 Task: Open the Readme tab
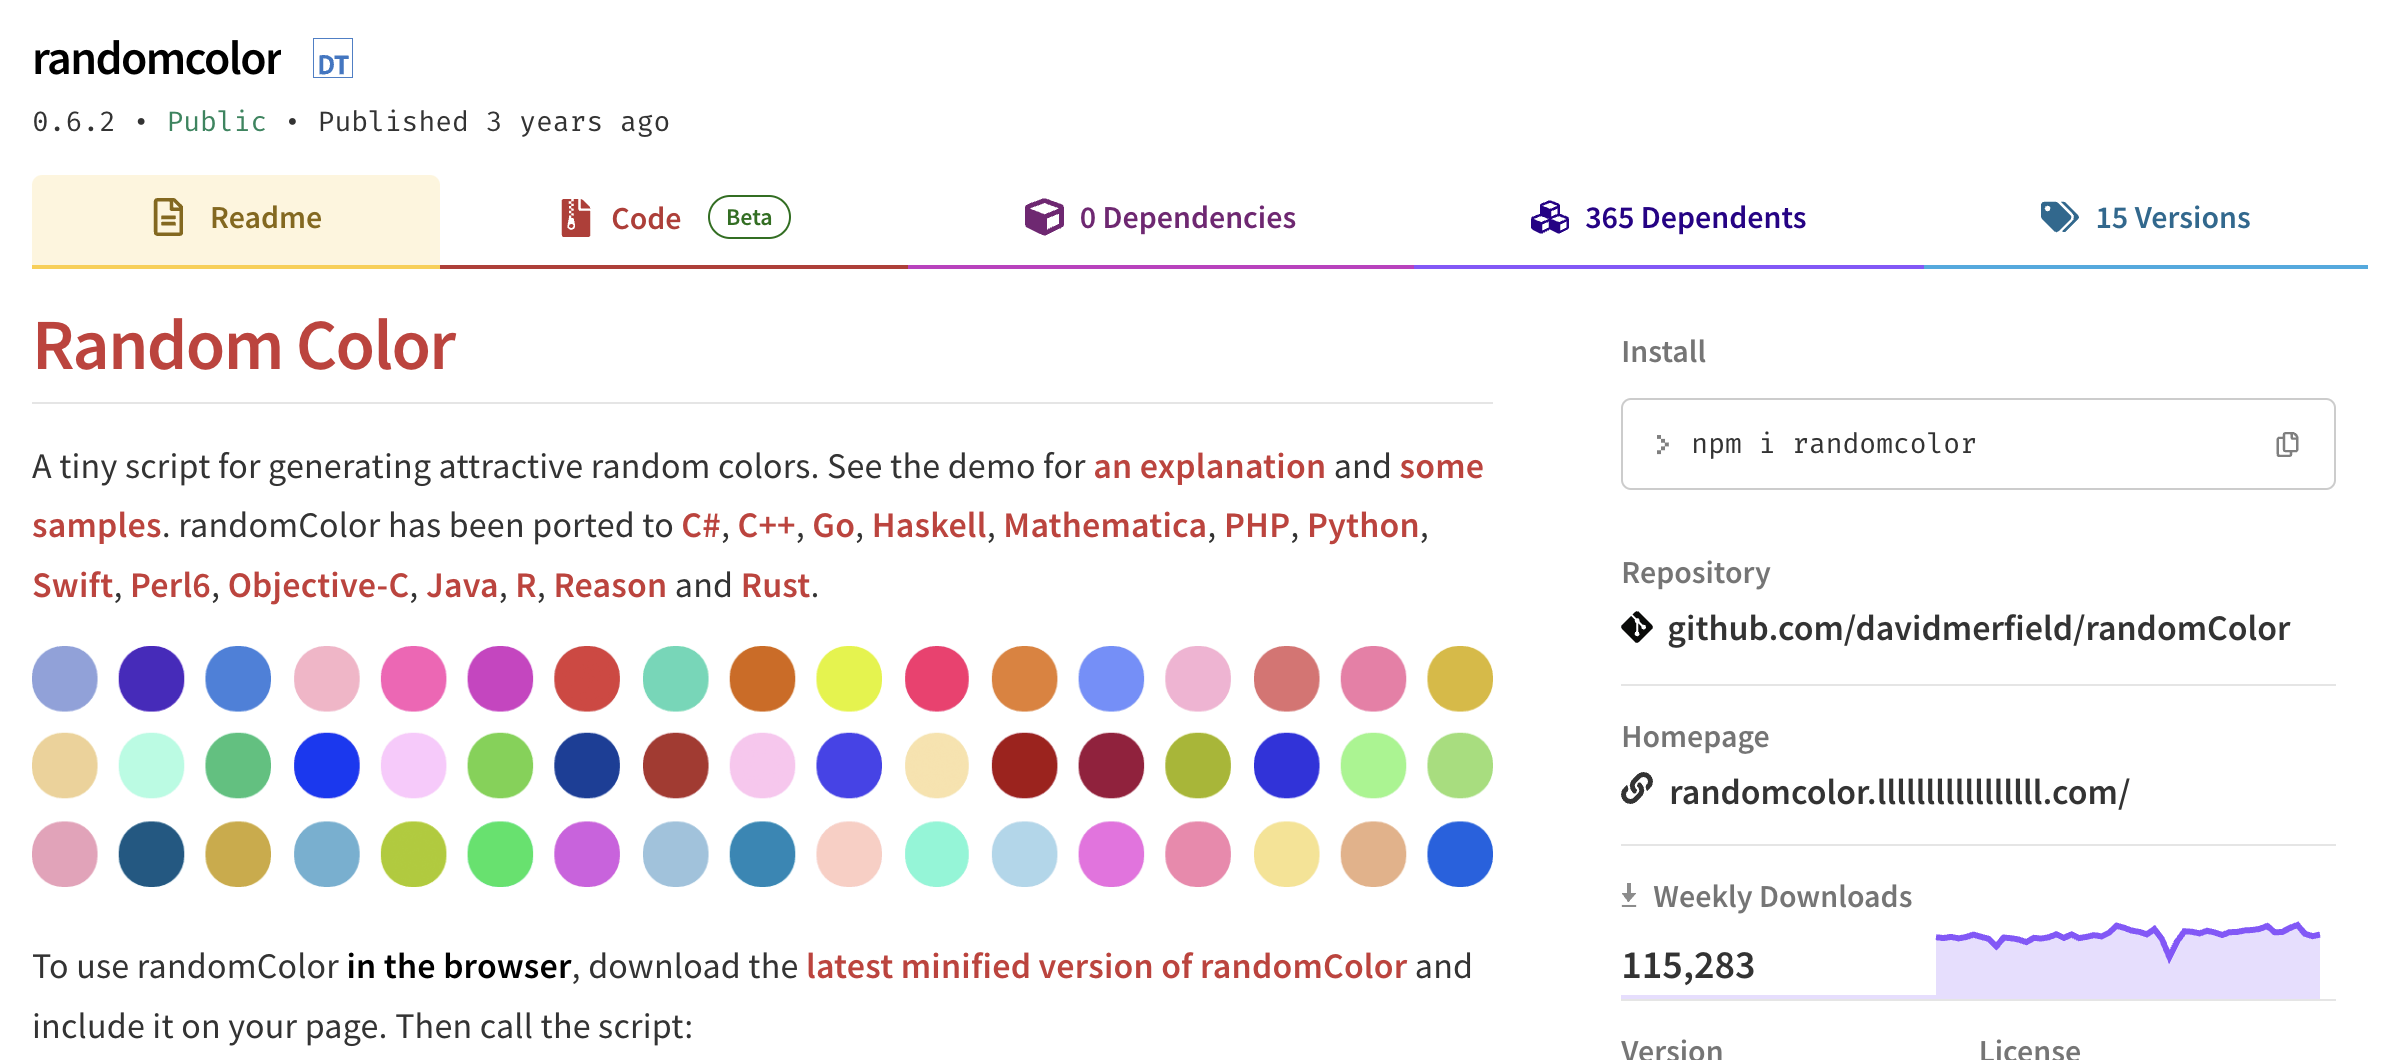pos(236,220)
